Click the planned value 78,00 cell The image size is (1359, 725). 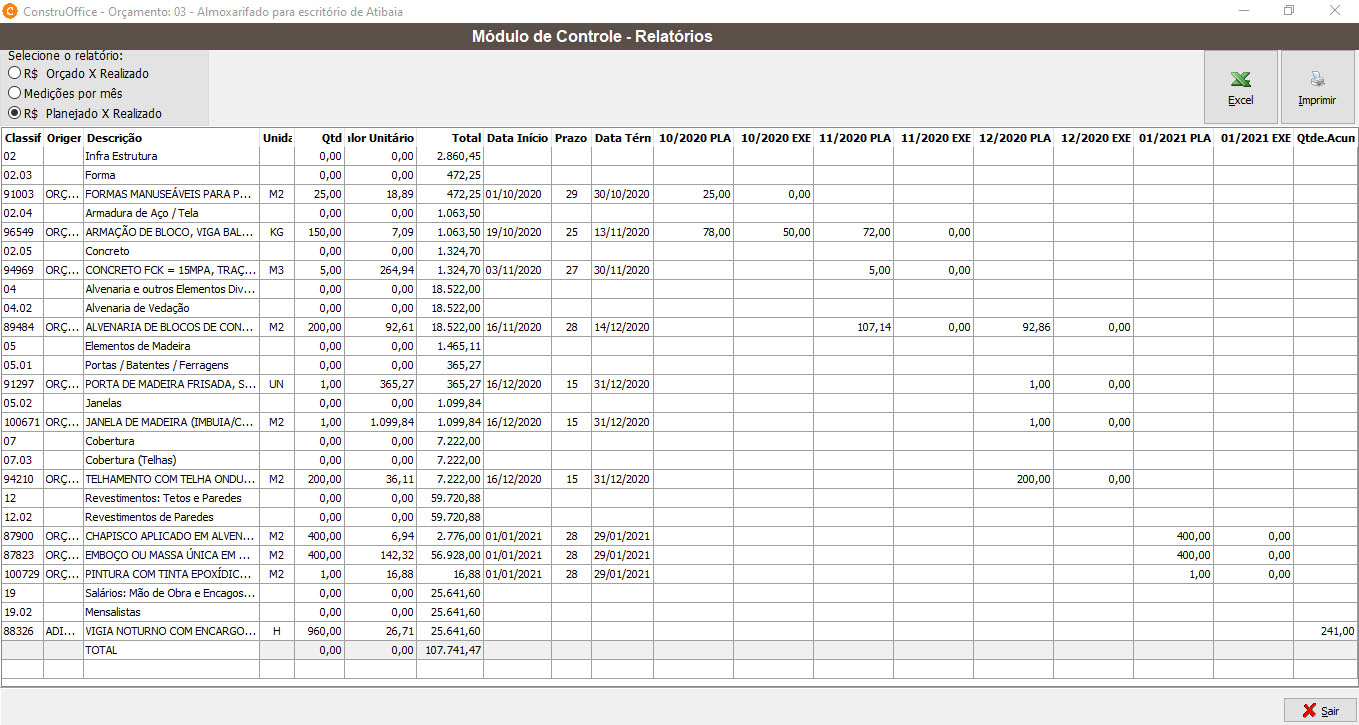[x=693, y=232]
